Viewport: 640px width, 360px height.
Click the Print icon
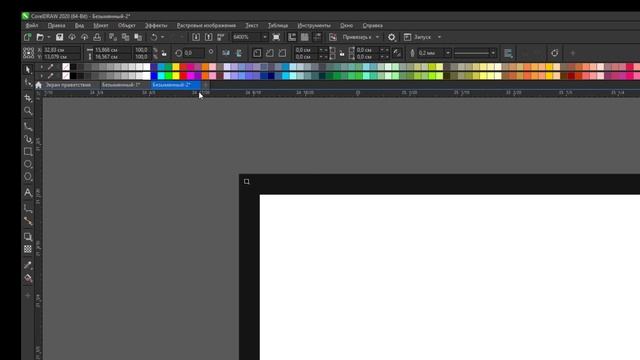pos(97,37)
